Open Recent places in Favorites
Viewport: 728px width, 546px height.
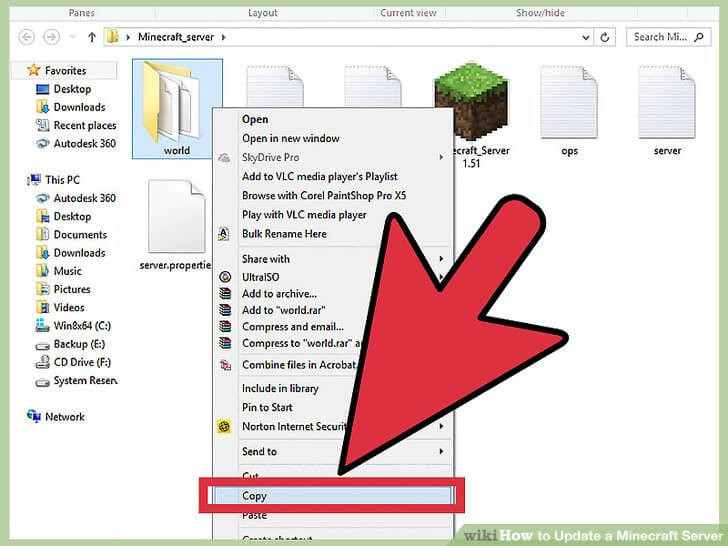coord(85,125)
